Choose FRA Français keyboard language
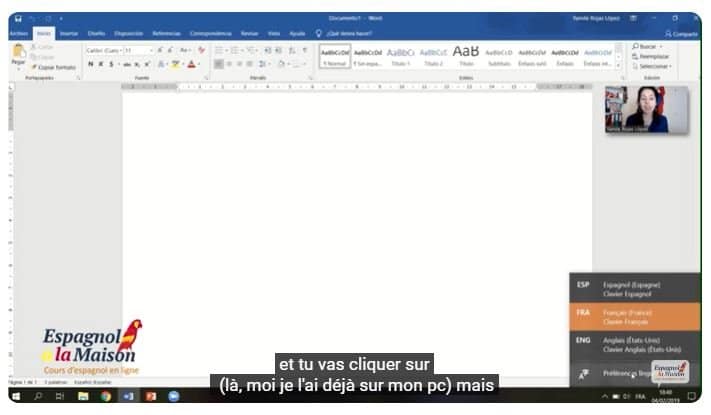 point(635,317)
